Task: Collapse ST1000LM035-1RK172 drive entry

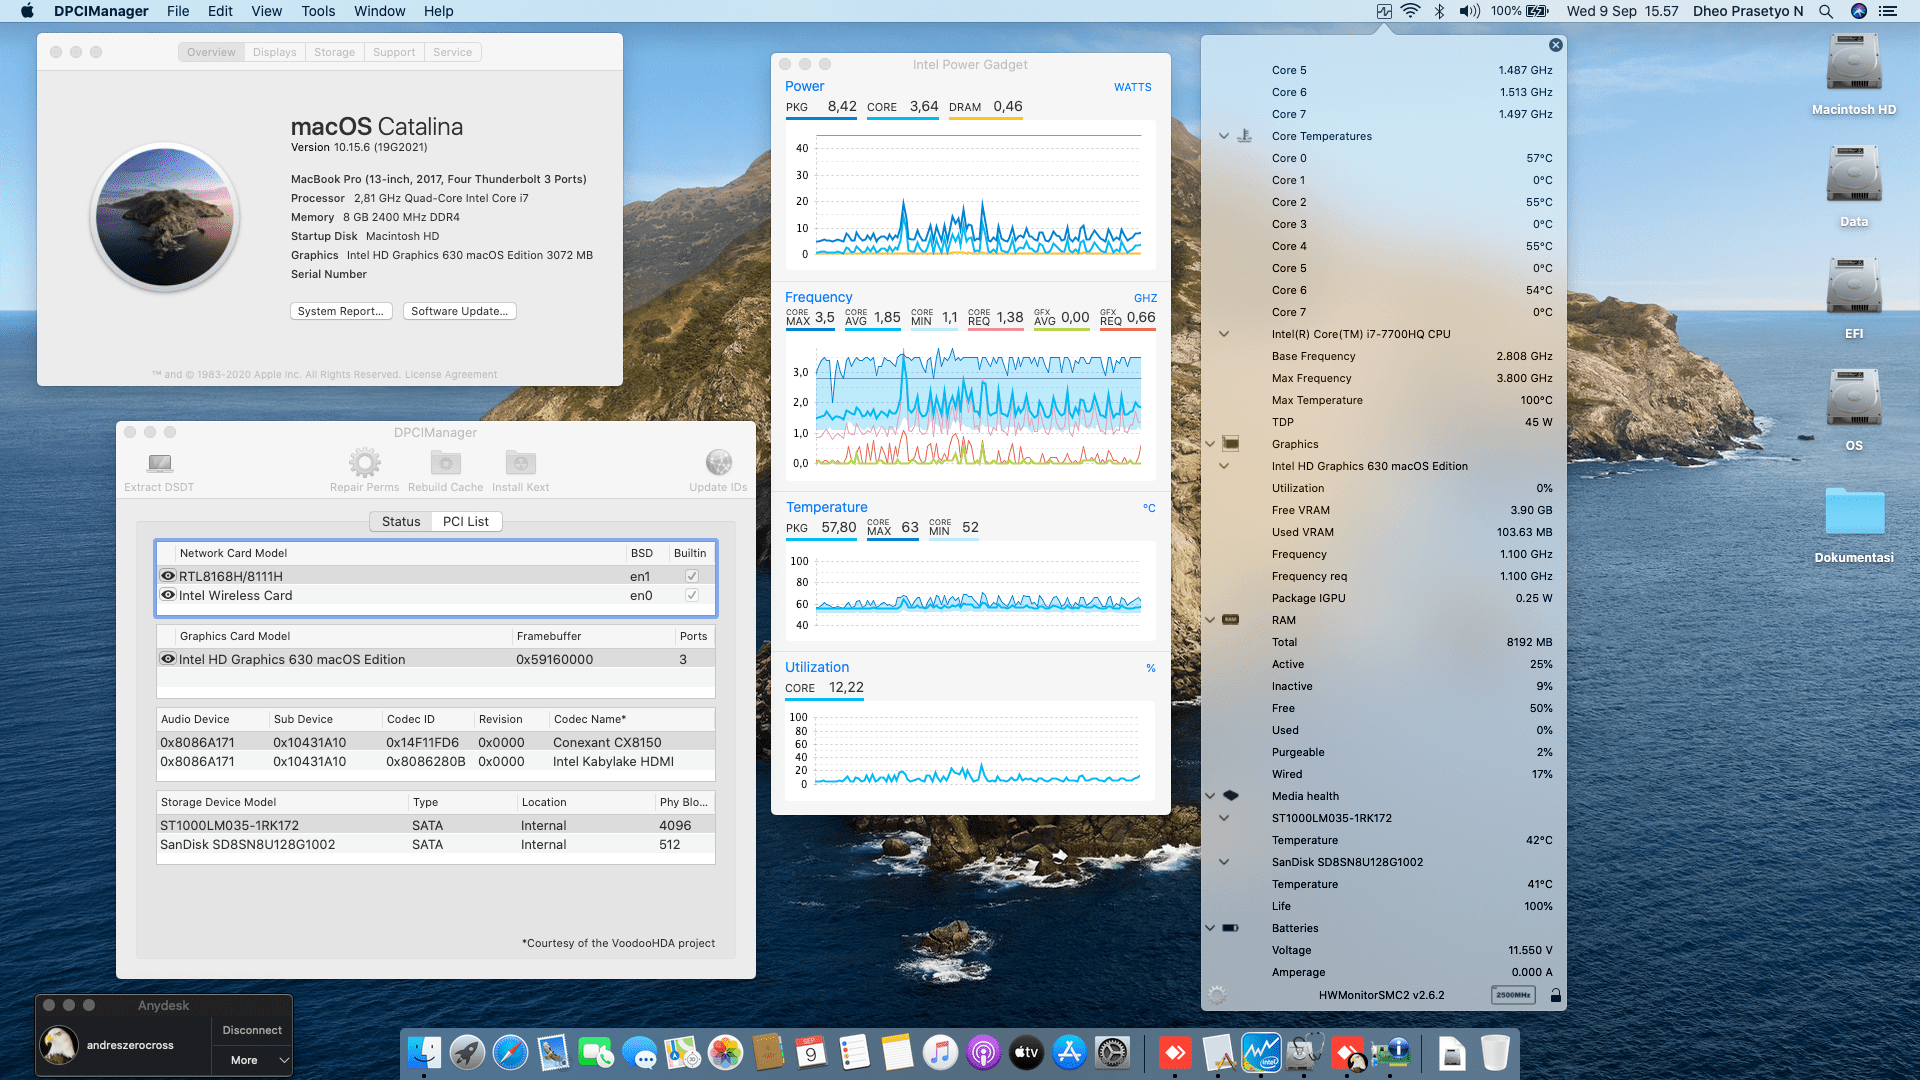Action: tap(1223, 818)
